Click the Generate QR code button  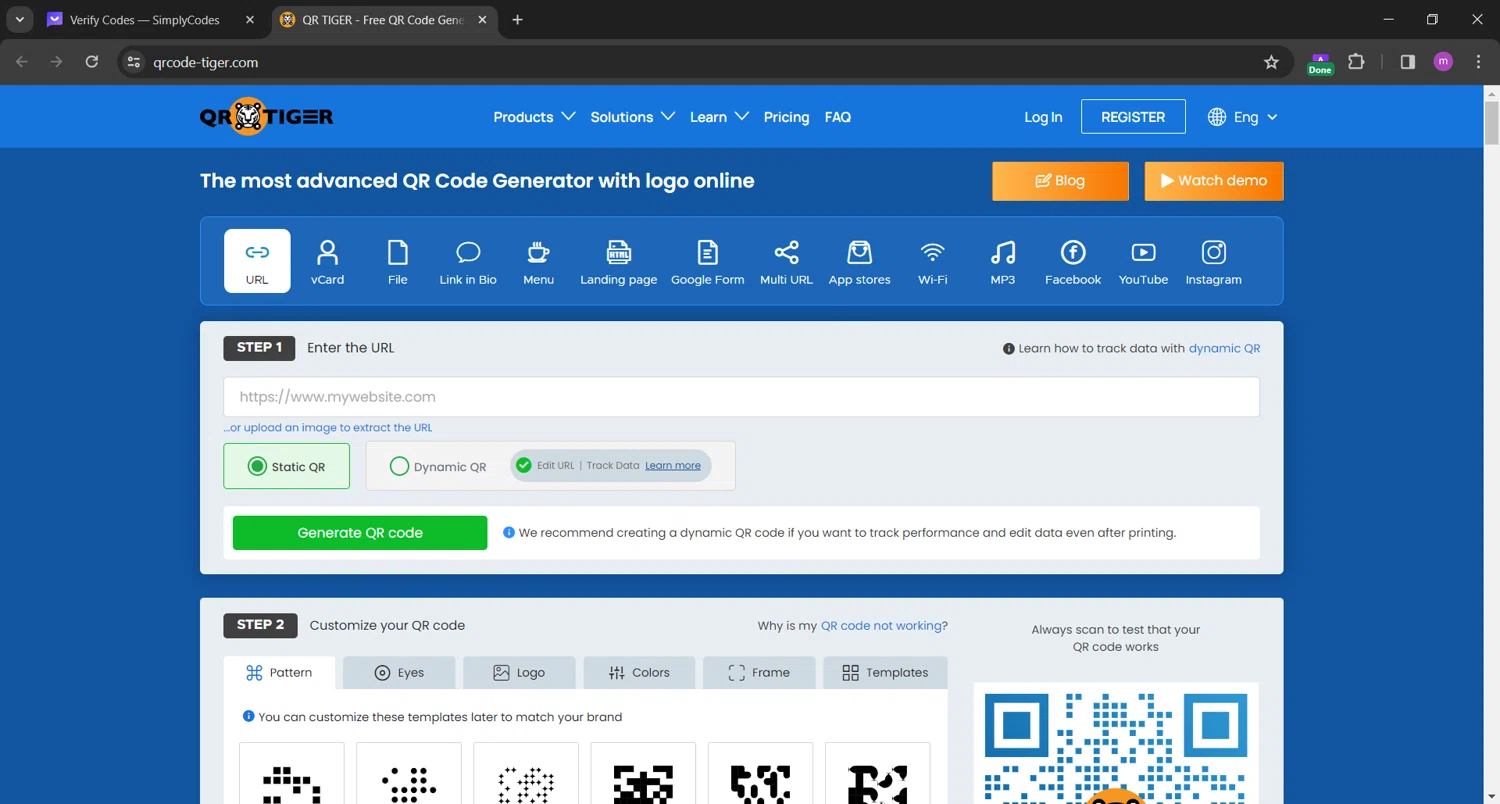click(x=360, y=533)
